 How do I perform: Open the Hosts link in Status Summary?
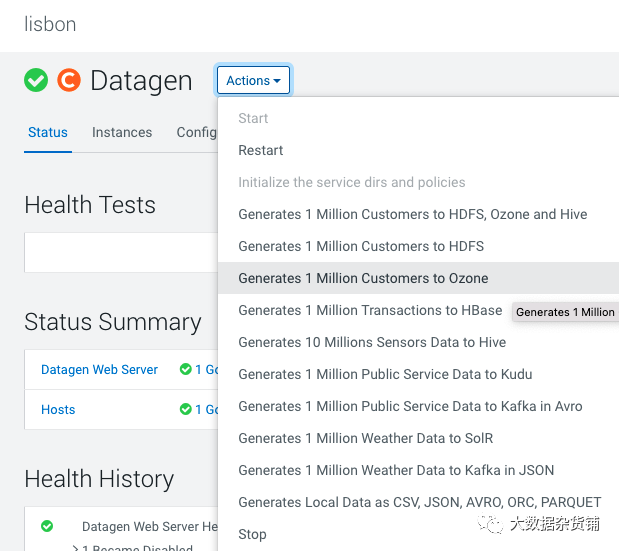click(x=58, y=409)
